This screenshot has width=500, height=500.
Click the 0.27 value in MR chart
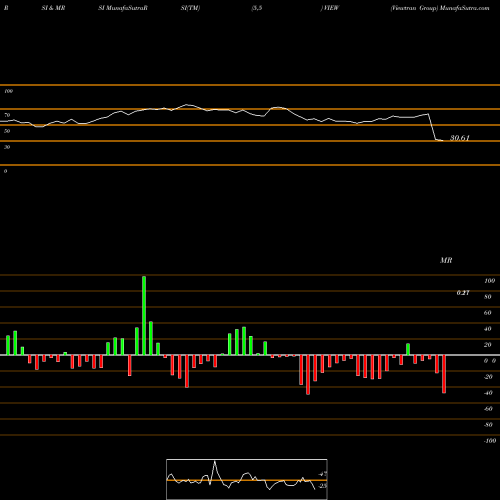(x=463, y=293)
